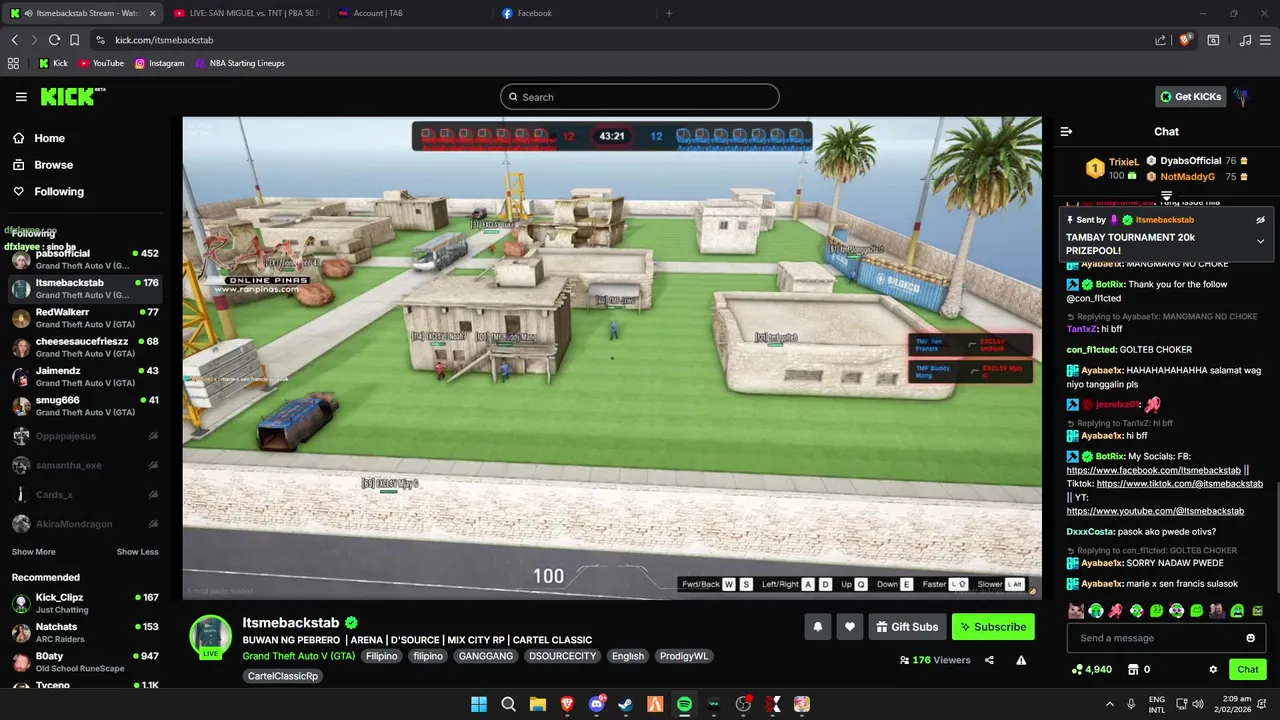Select the GANGGANG tag
Image resolution: width=1280 pixels, height=720 pixels.
485,656
